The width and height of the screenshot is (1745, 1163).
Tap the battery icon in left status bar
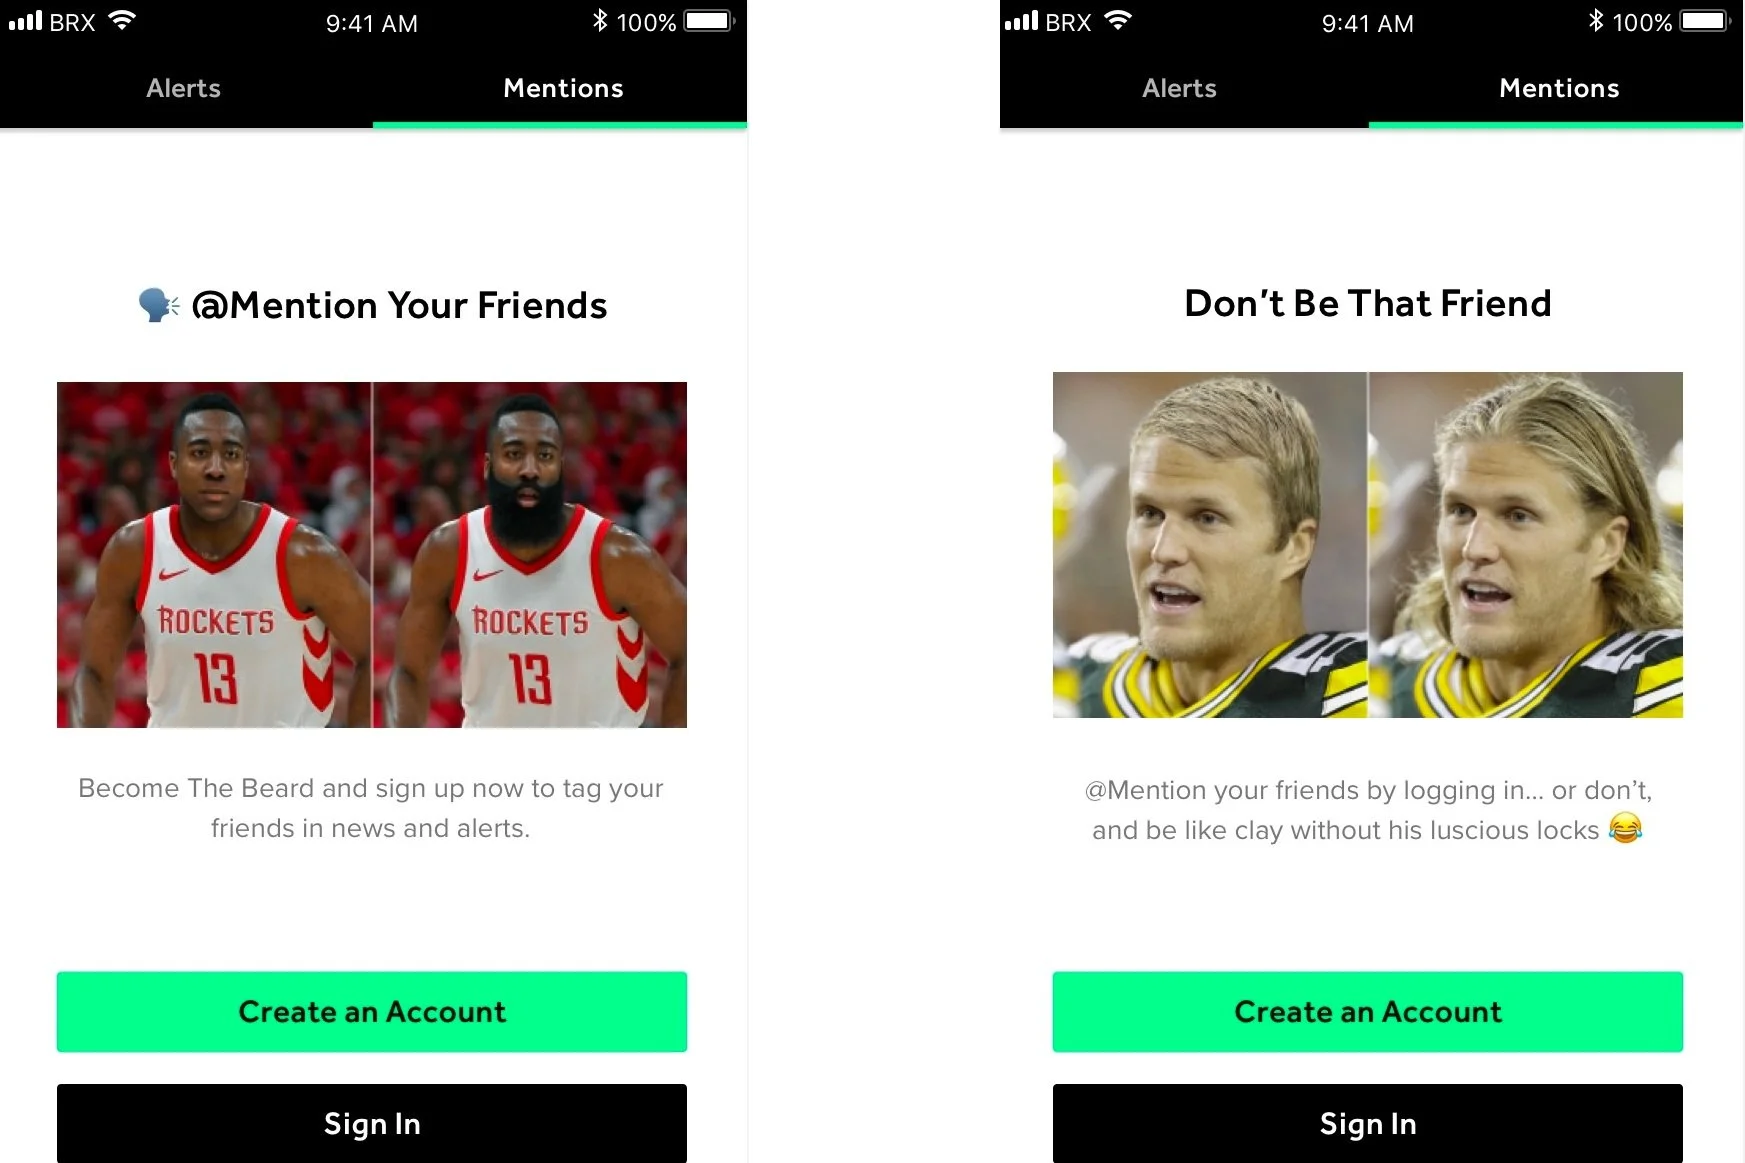pos(710,21)
